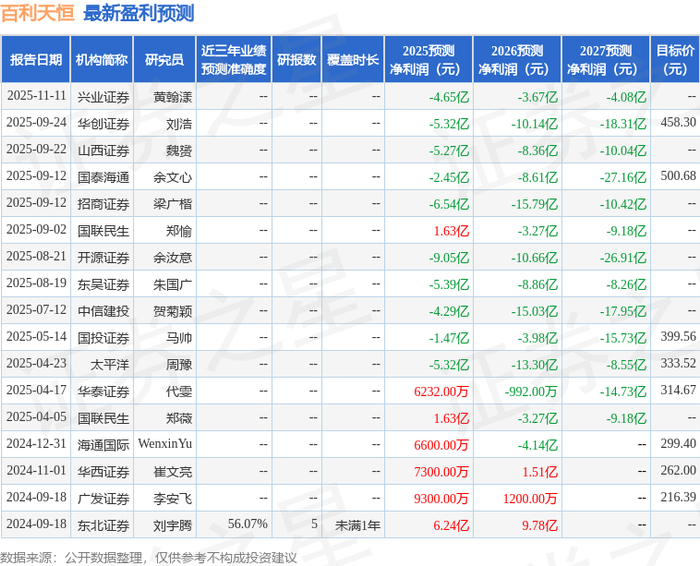Click the 7300.00万 value
Screen dimensions: 700x566
coord(441,472)
